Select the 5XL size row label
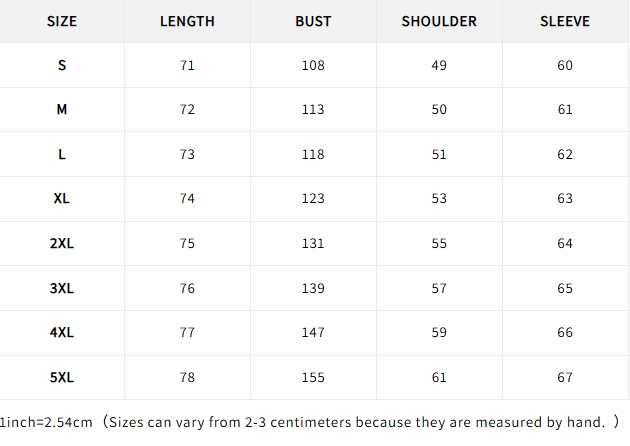Image resolution: width=630 pixels, height=446 pixels. click(61, 378)
